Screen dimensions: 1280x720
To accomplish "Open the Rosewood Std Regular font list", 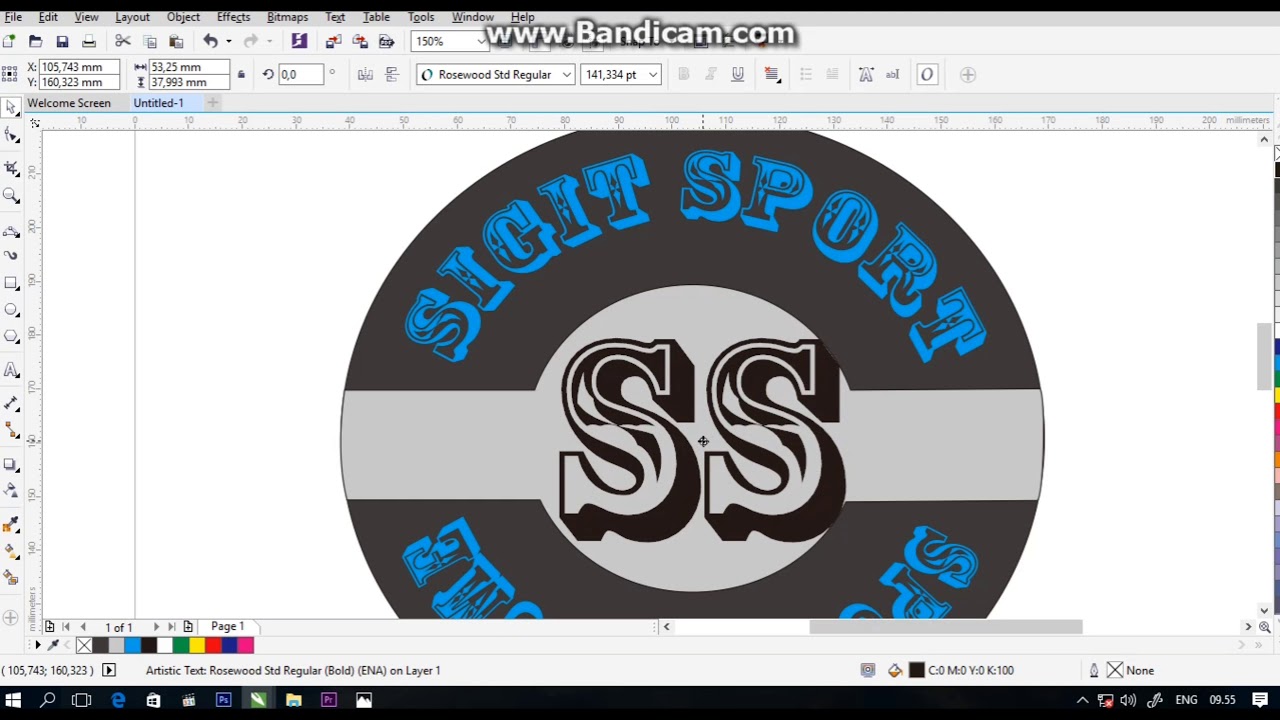I will click(566, 75).
